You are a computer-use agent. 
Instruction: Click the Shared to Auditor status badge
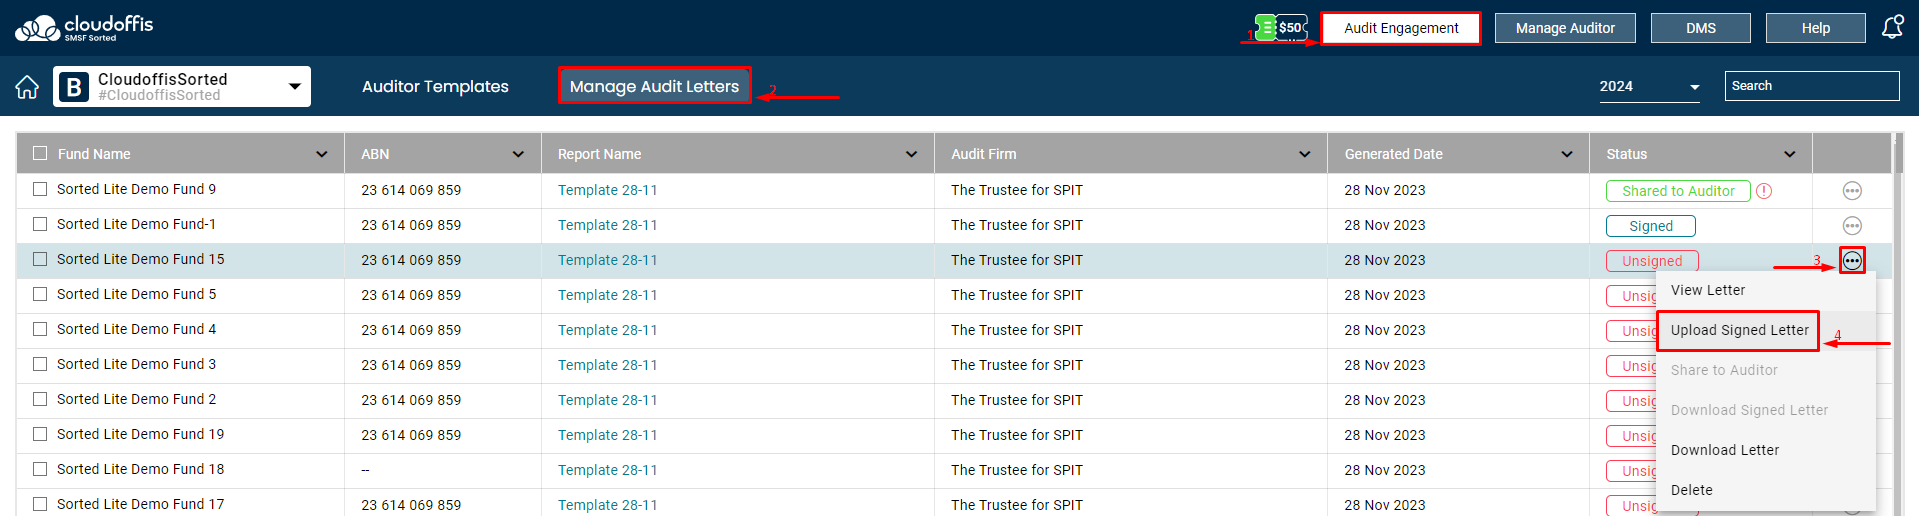[1678, 191]
